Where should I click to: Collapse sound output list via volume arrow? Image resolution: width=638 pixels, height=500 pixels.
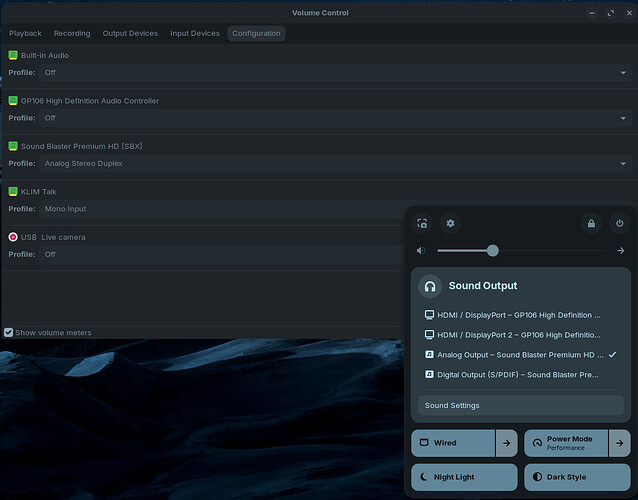click(621, 251)
